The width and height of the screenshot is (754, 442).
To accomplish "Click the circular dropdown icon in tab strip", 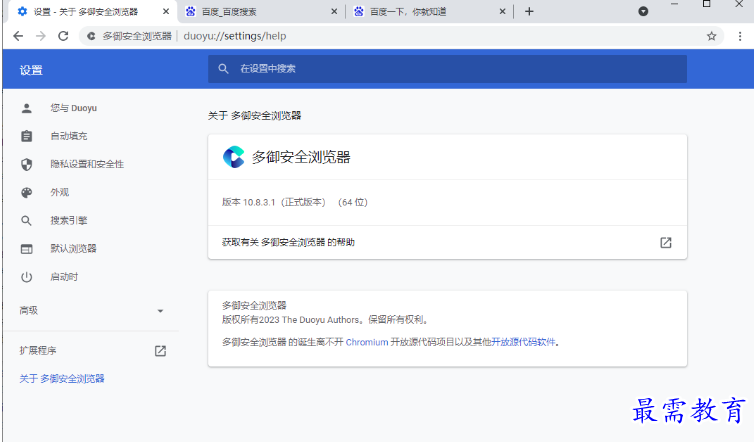I will (643, 11).
